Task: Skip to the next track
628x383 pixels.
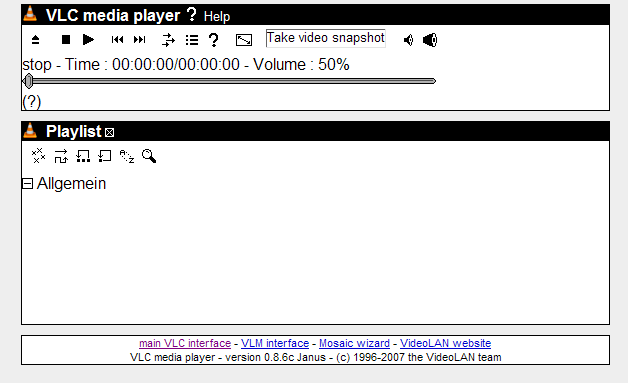Action: click(140, 40)
